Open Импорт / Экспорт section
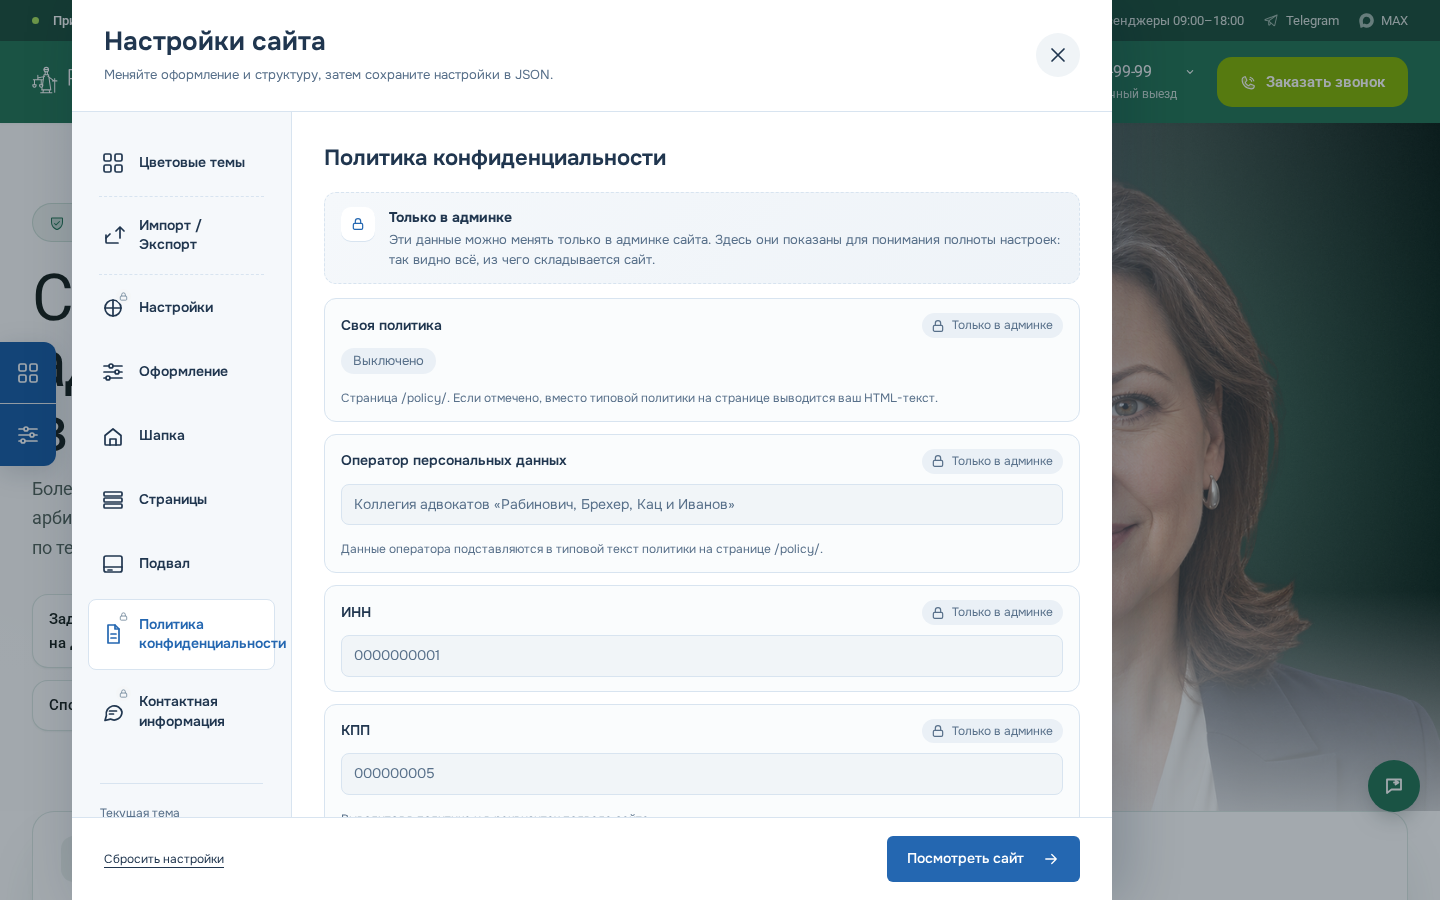The height and width of the screenshot is (900, 1440). pyautogui.click(x=181, y=235)
